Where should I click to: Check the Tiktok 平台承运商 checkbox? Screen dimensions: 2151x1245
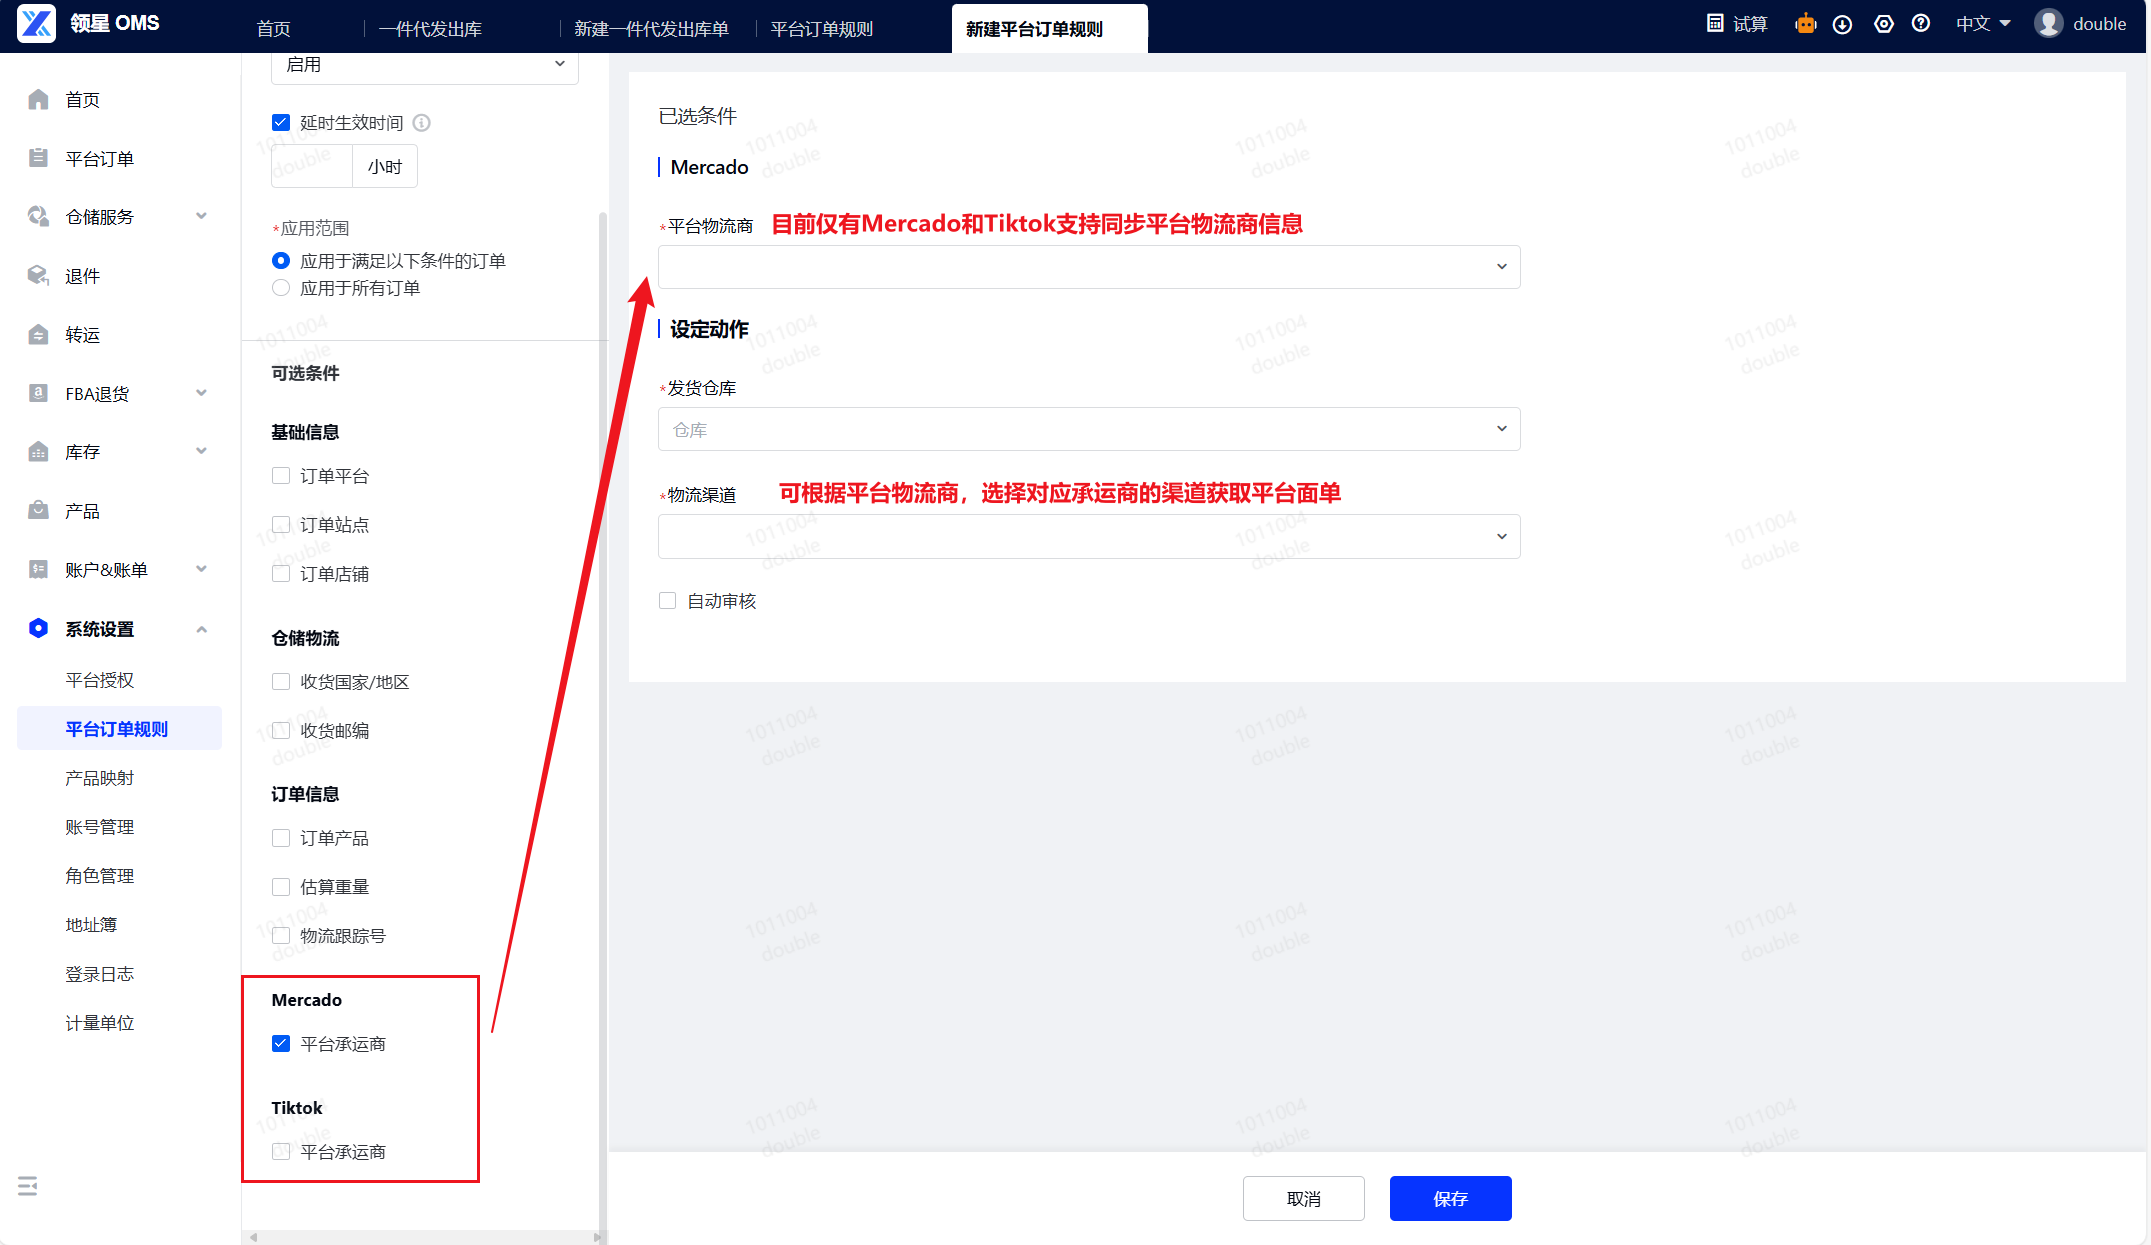[x=281, y=1152]
